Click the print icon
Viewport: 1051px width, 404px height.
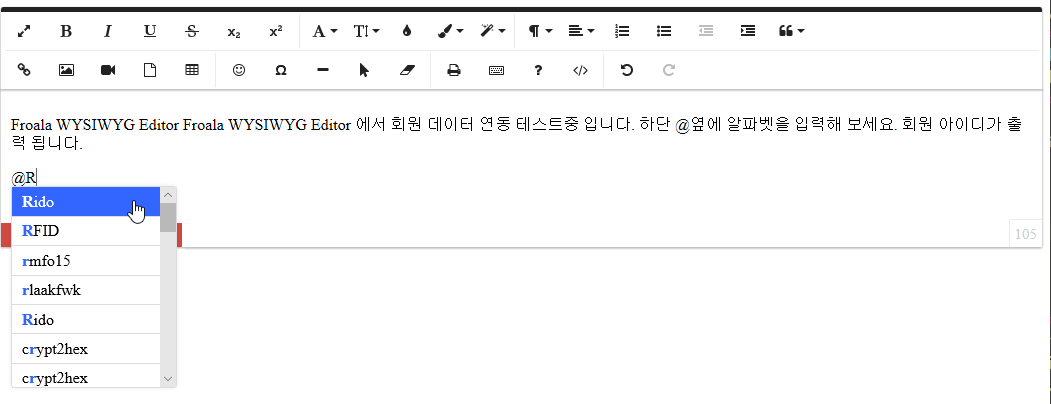coord(454,70)
